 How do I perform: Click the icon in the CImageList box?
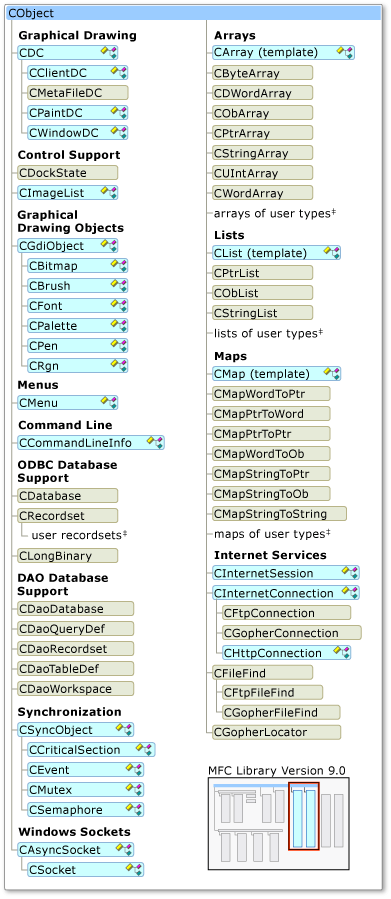(109, 192)
